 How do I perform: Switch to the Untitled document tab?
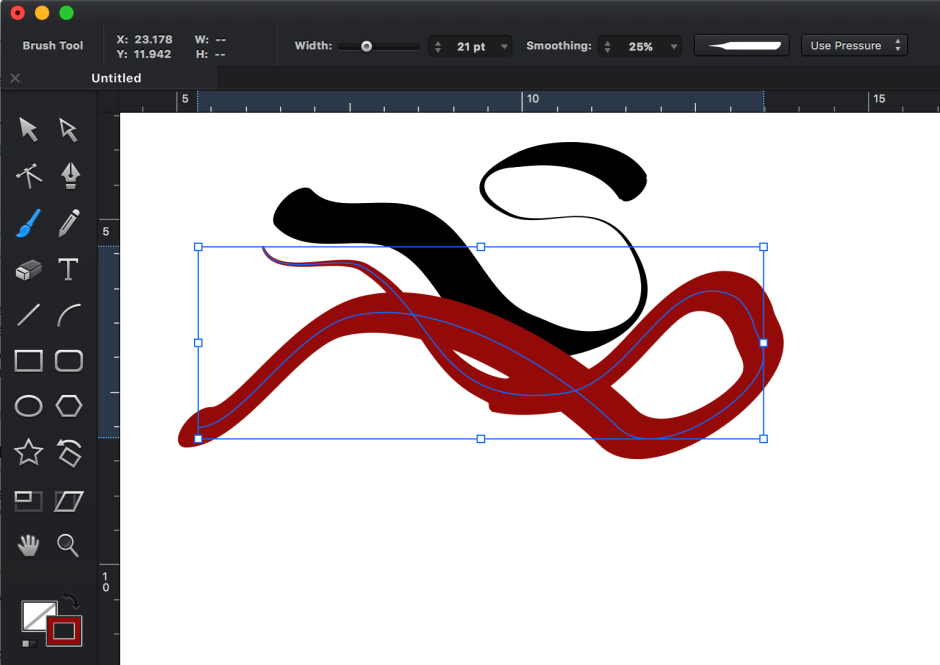pos(116,78)
